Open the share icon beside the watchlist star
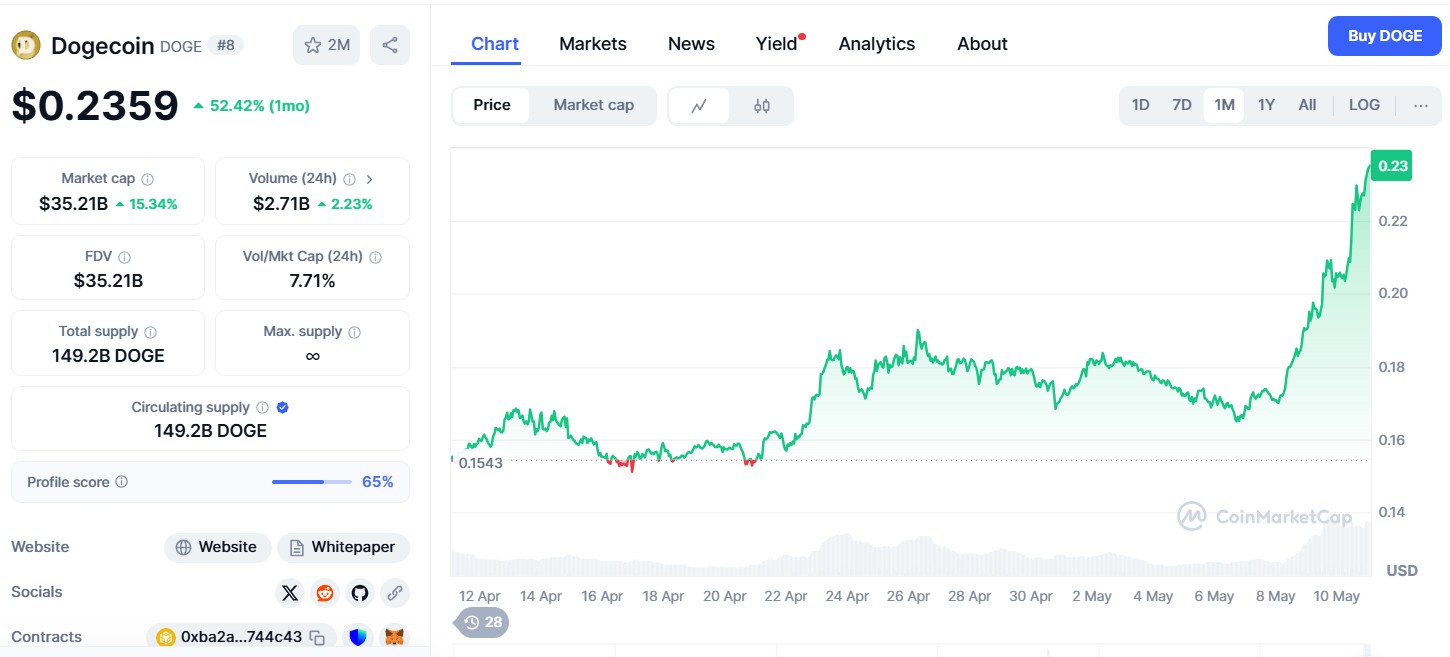 pyautogui.click(x=389, y=44)
